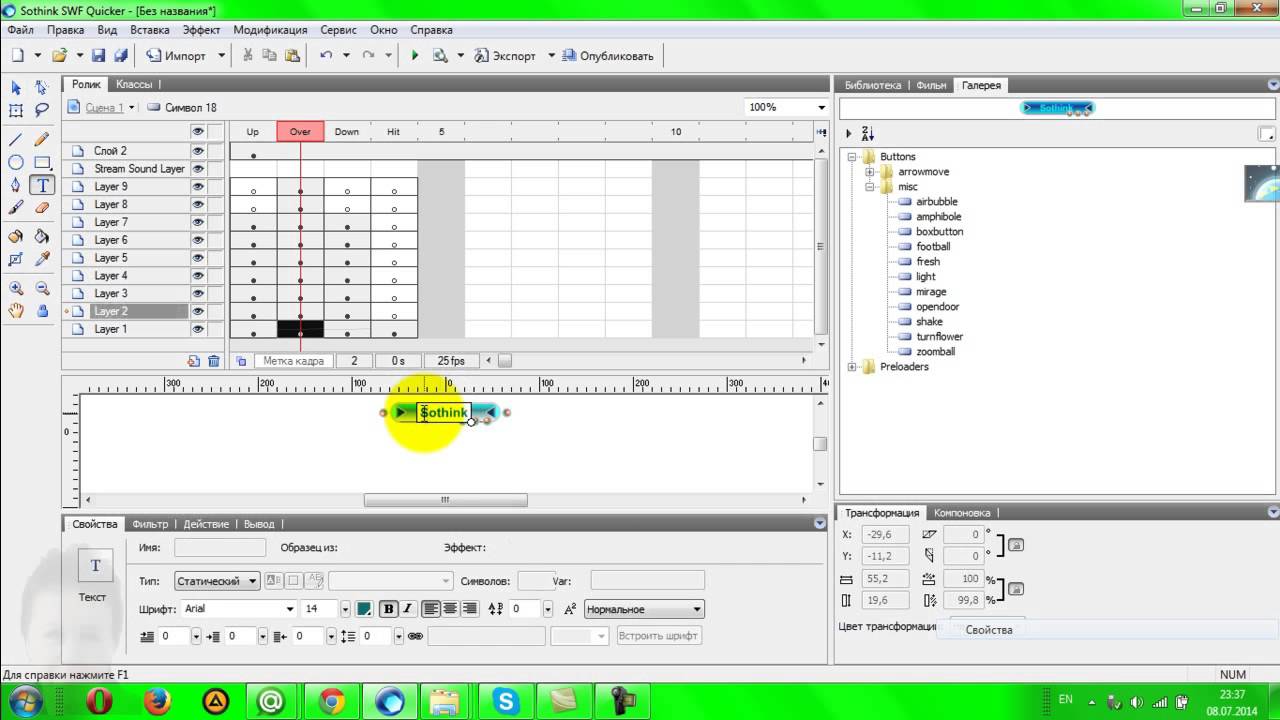Switch to the Библиотека tab

tap(872, 86)
